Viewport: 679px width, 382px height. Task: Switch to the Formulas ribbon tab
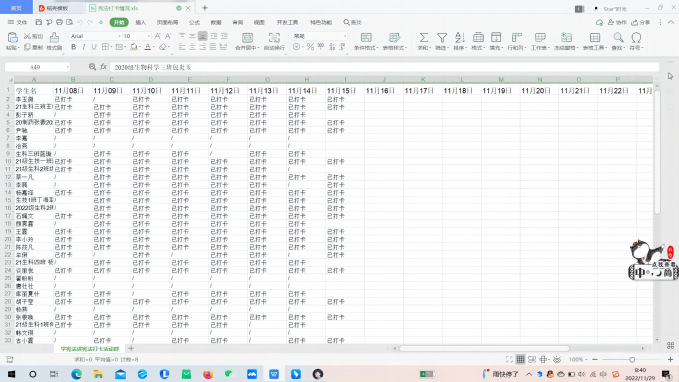194,22
